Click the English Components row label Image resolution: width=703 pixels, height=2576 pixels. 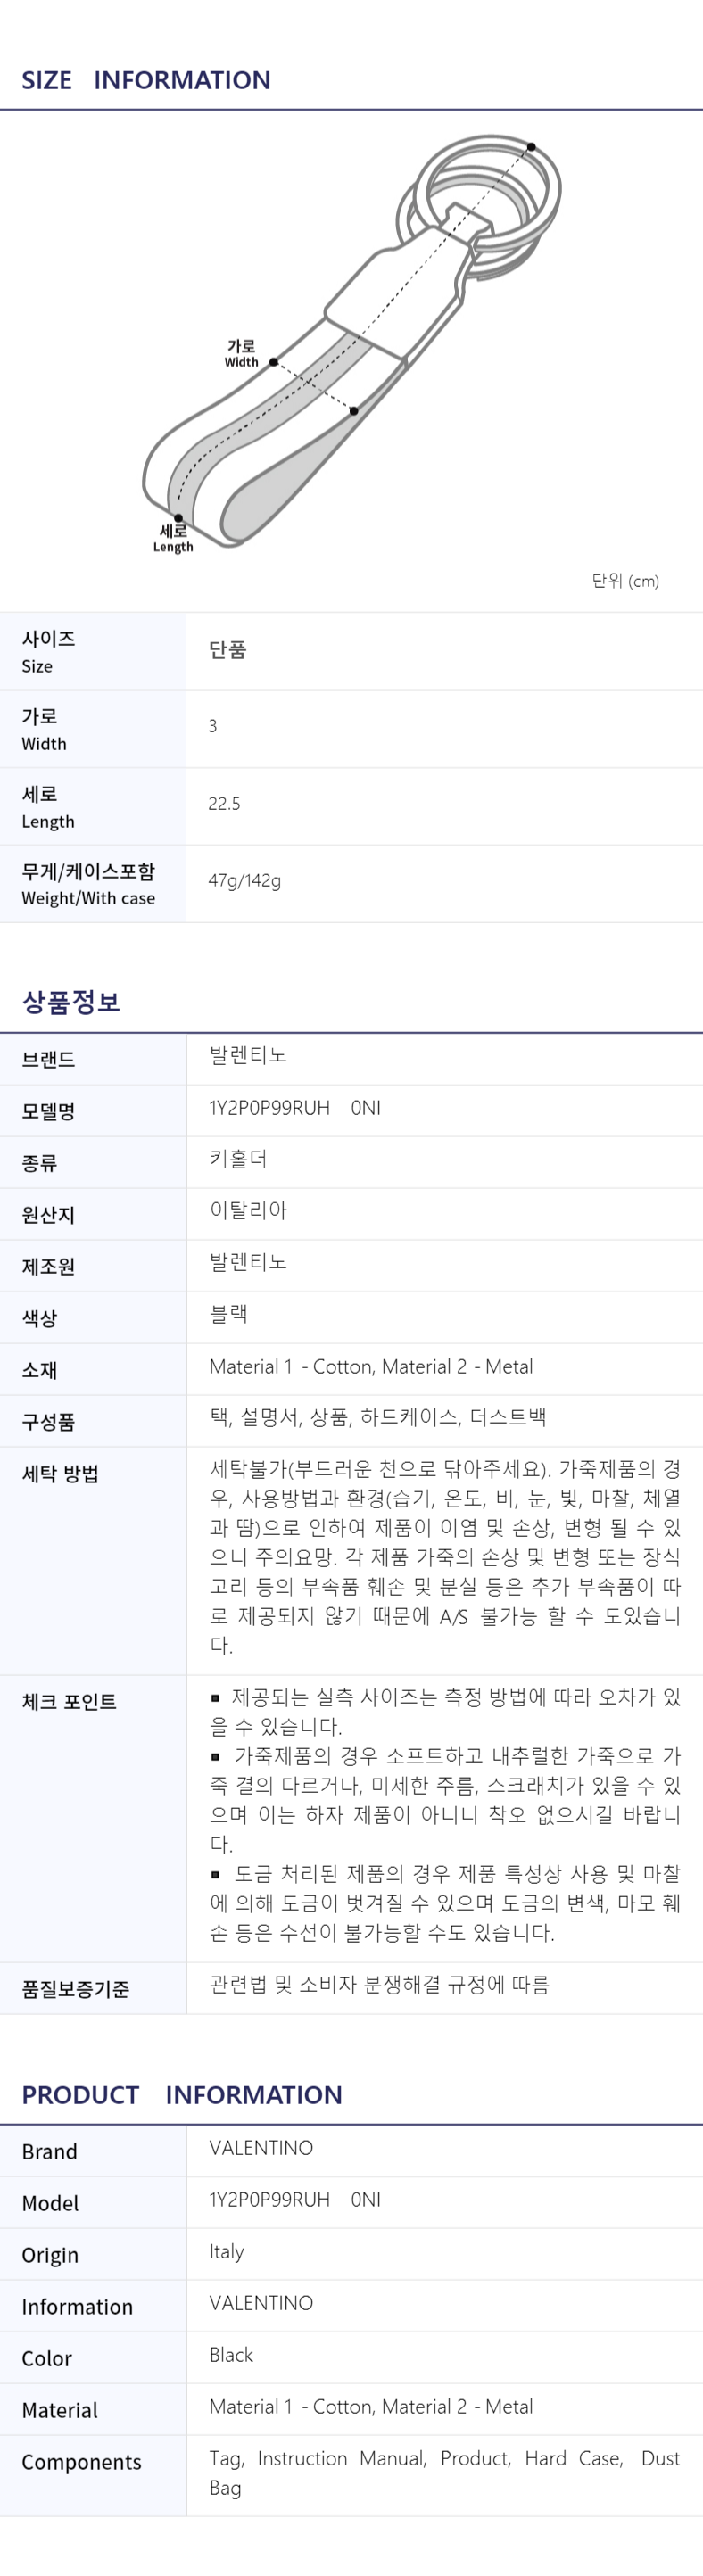coord(81,2462)
